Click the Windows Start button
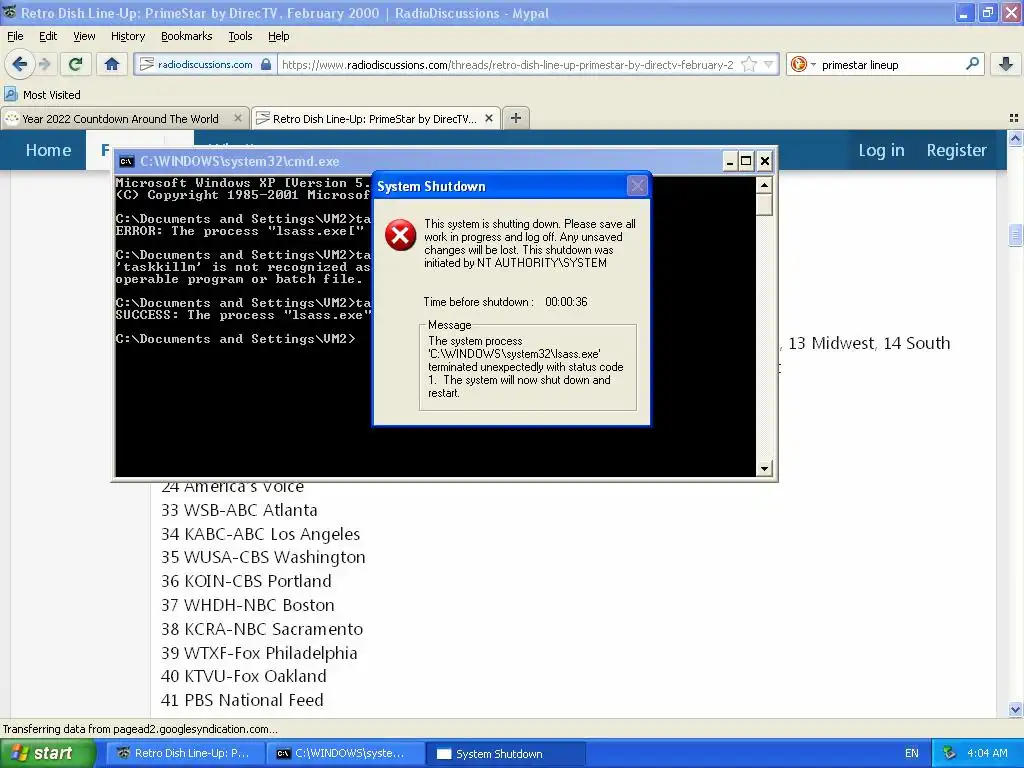This screenshot has height=768, width=1024. coord(47,754)
